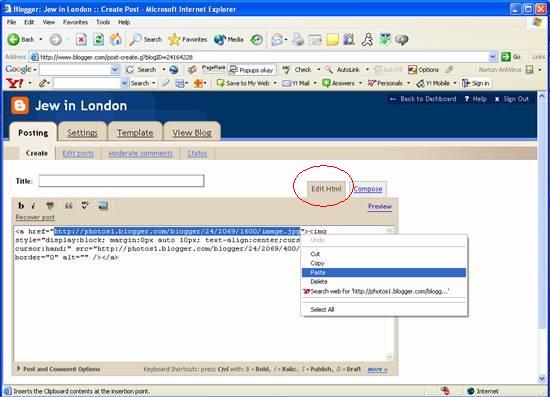The height and width of the screenshot is (397, 550).
Task: Go to the Home page icon
Action: [115, 39]
